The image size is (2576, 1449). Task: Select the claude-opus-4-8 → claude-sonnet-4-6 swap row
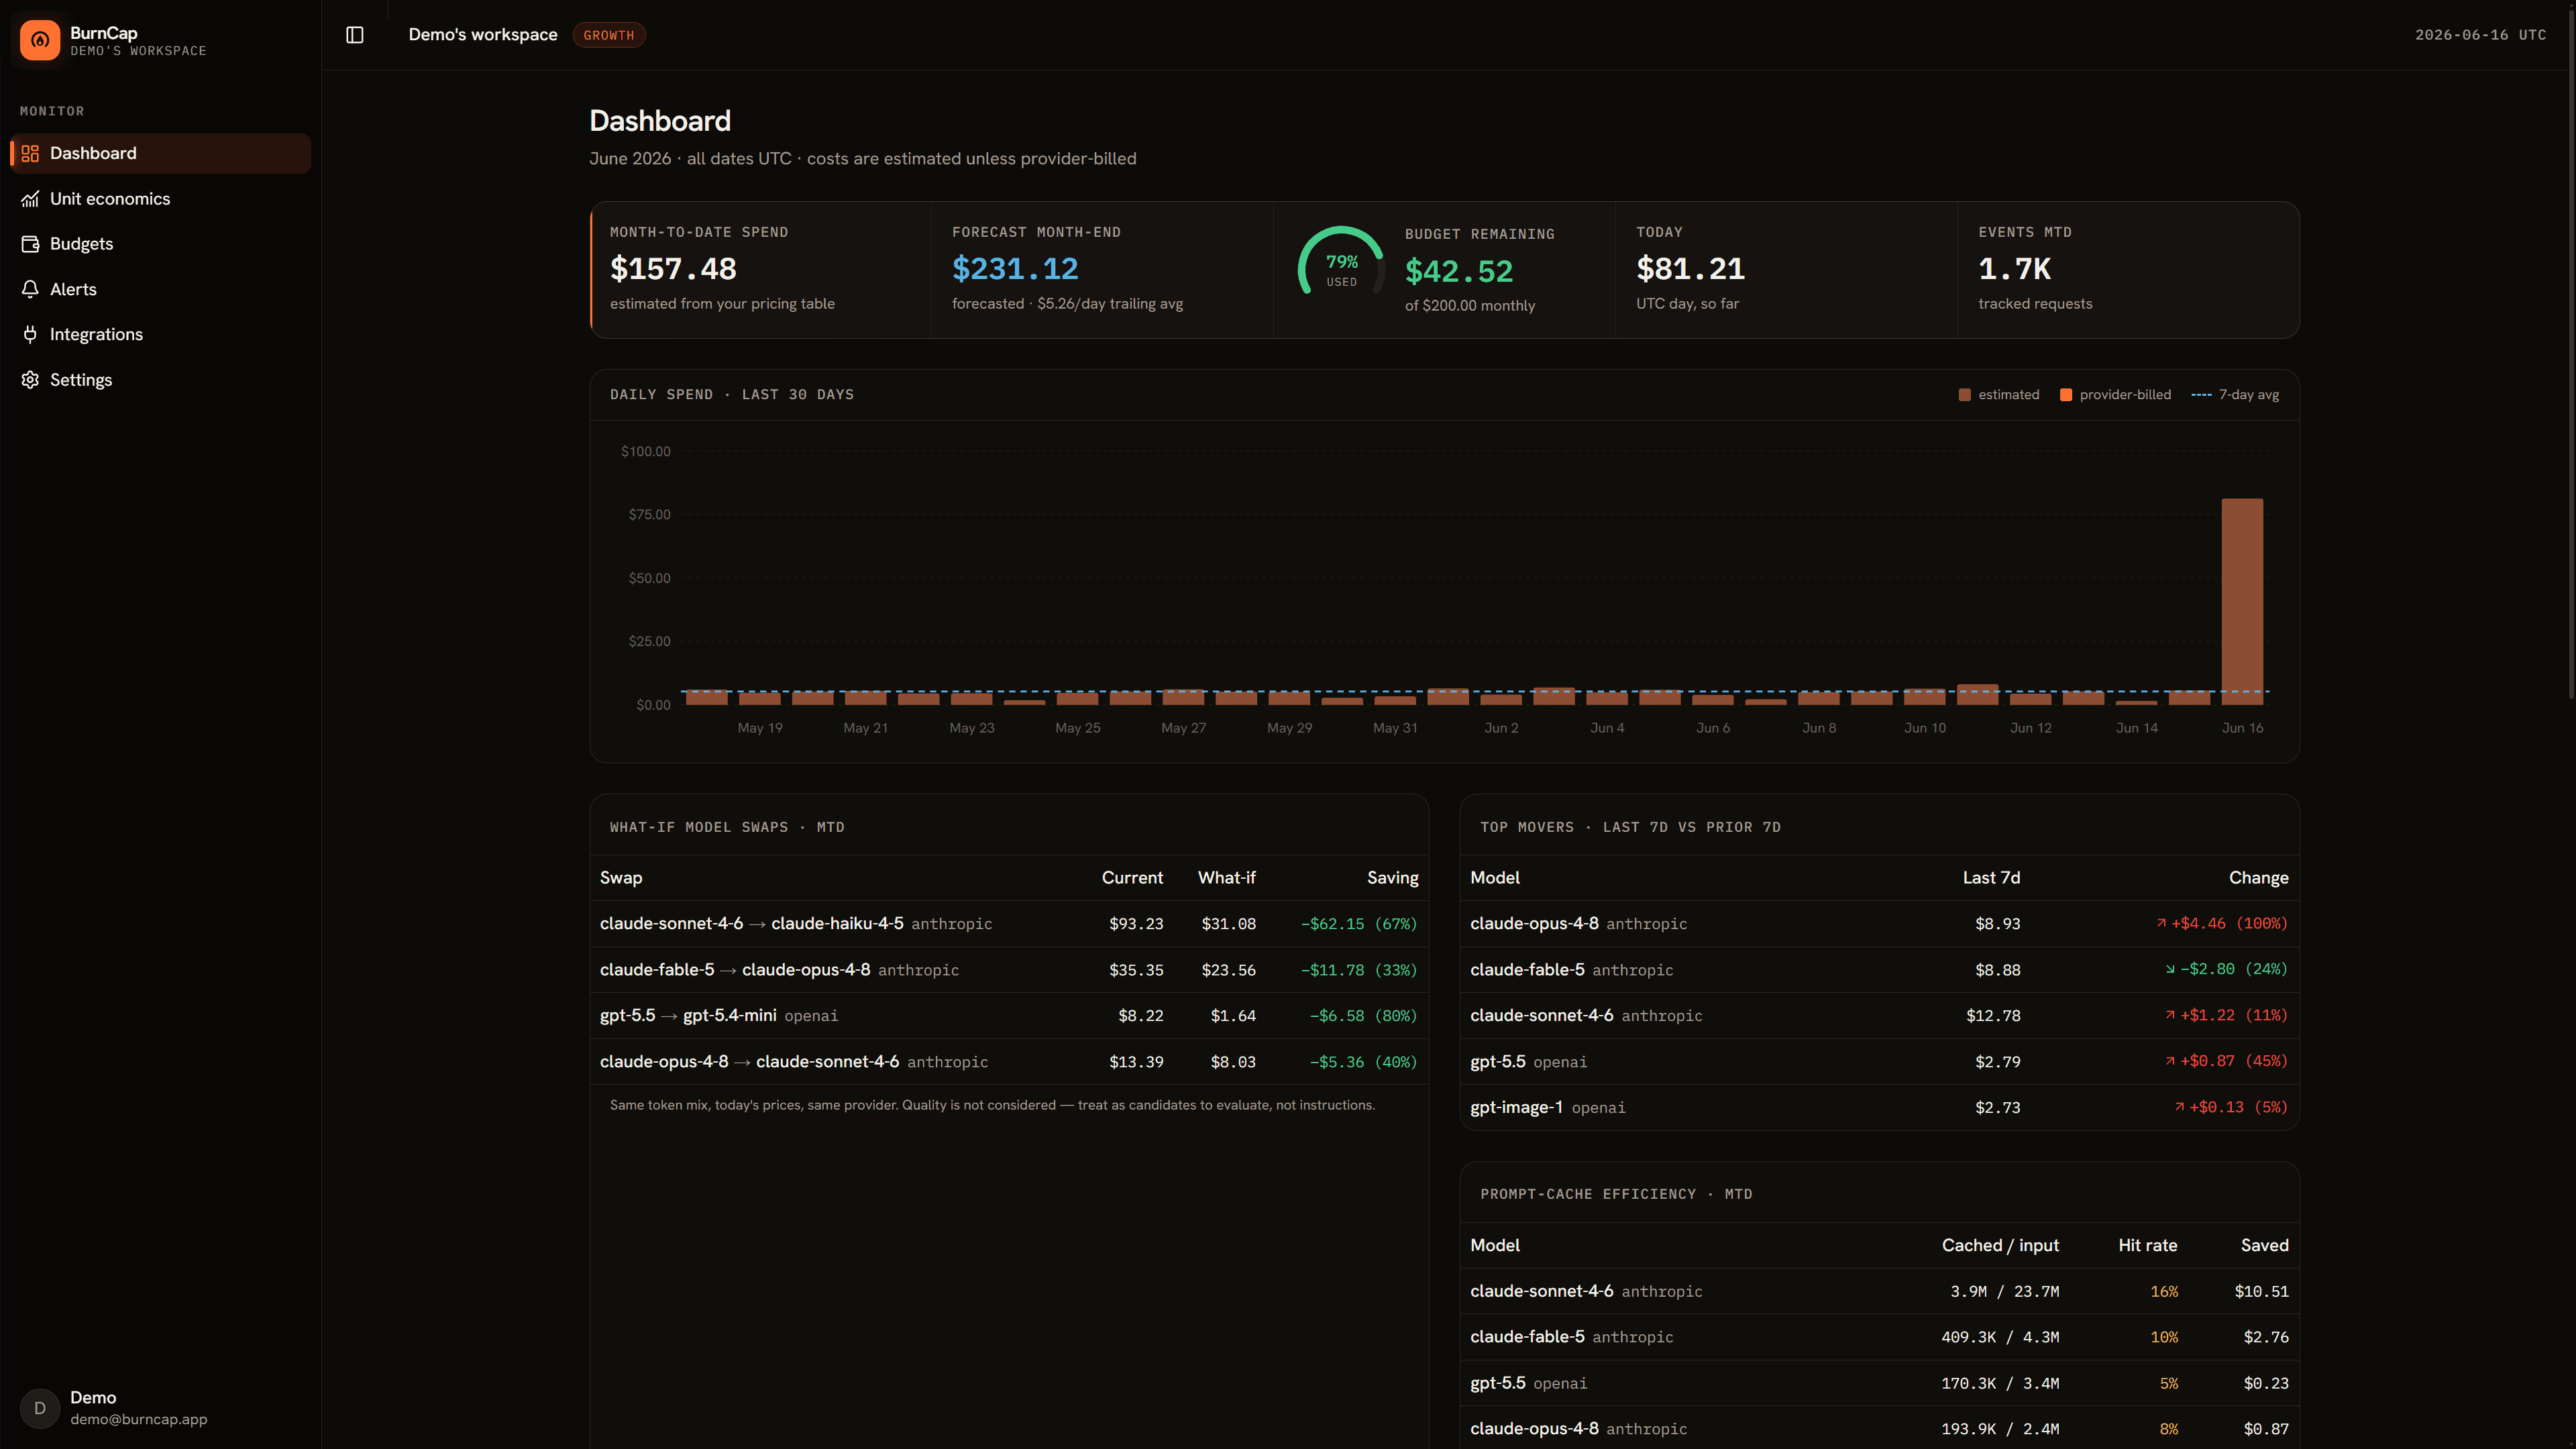coord(1009,1061)
